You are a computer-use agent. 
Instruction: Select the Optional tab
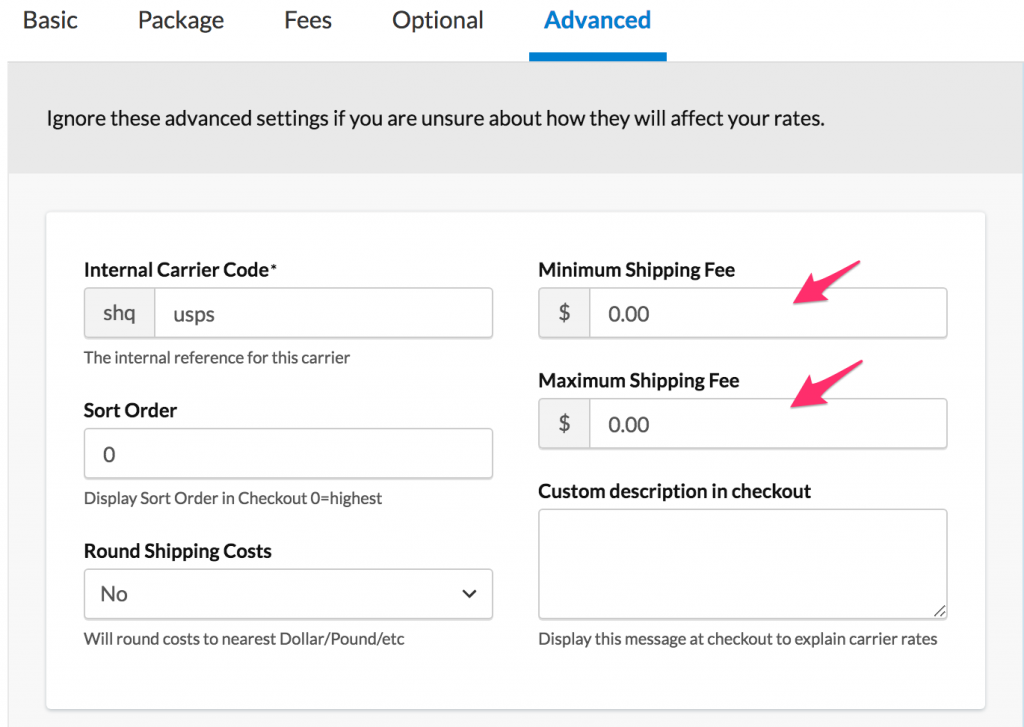tap(438, 21)
